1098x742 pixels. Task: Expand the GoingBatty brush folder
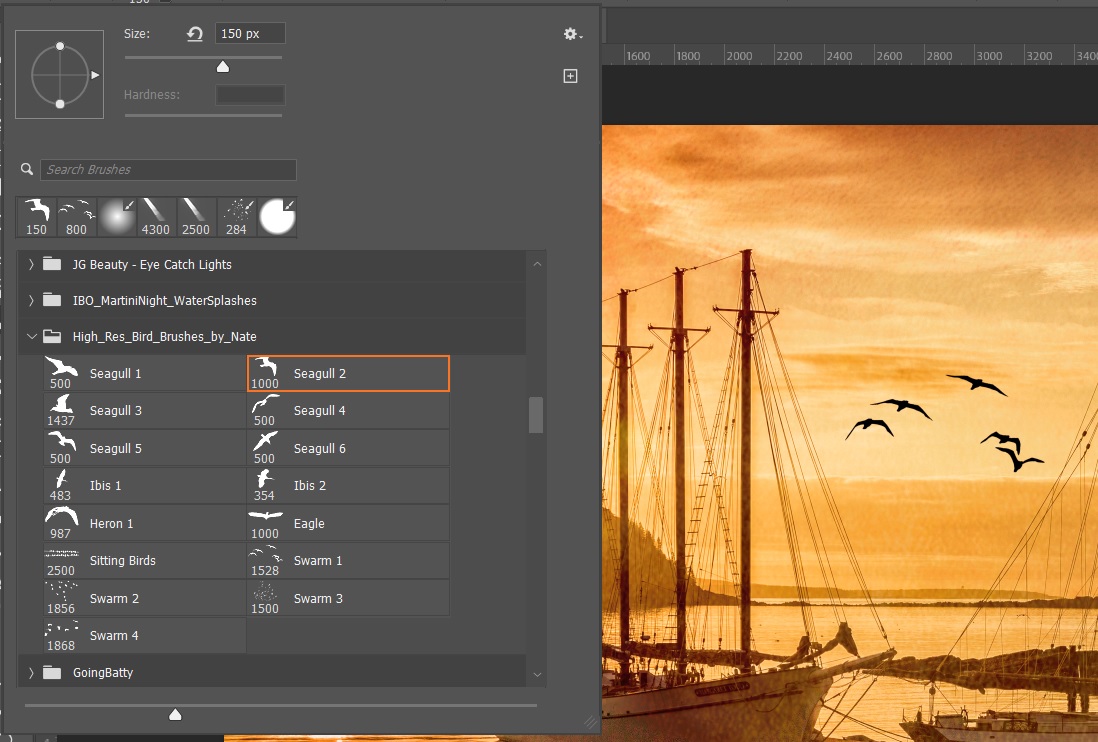pyautogui.click(x=31, y=673)
